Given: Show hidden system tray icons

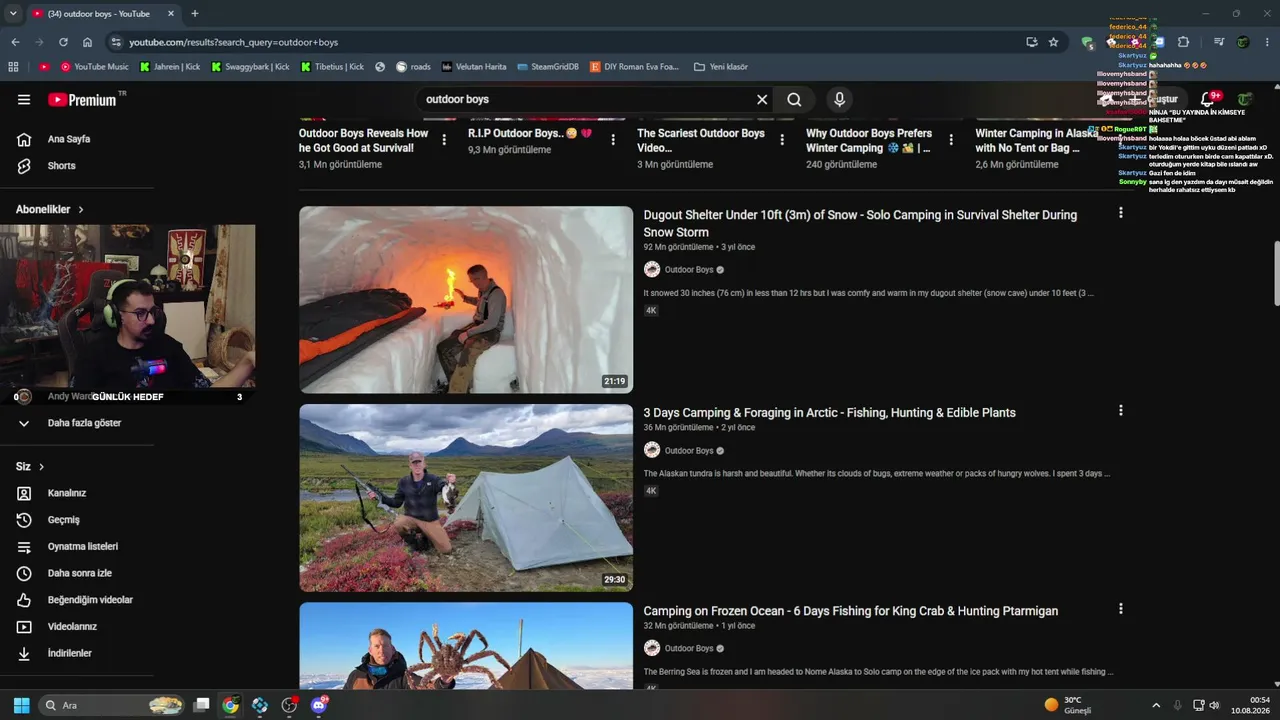Looking at the screenshot, I should coord(1156,705).
